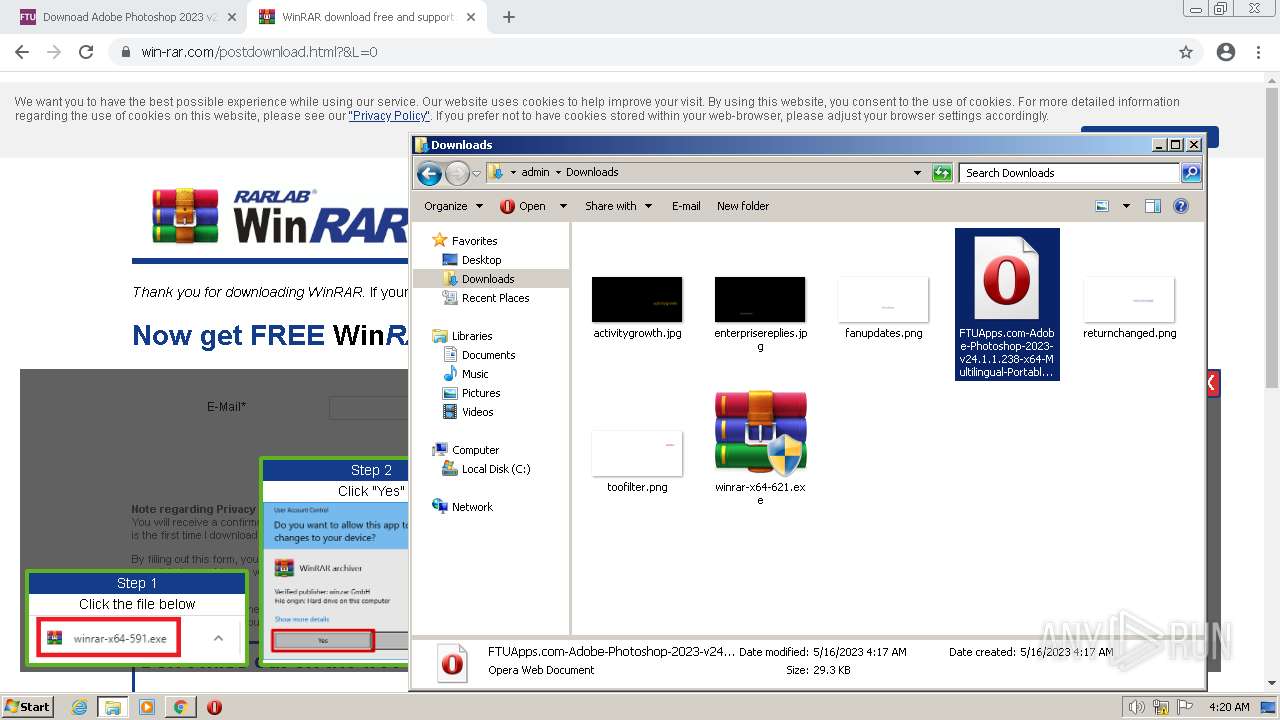Open the Explorer help question-mark icon
The width and height of the screenshot is (1280, 720).
point(1181,206)
